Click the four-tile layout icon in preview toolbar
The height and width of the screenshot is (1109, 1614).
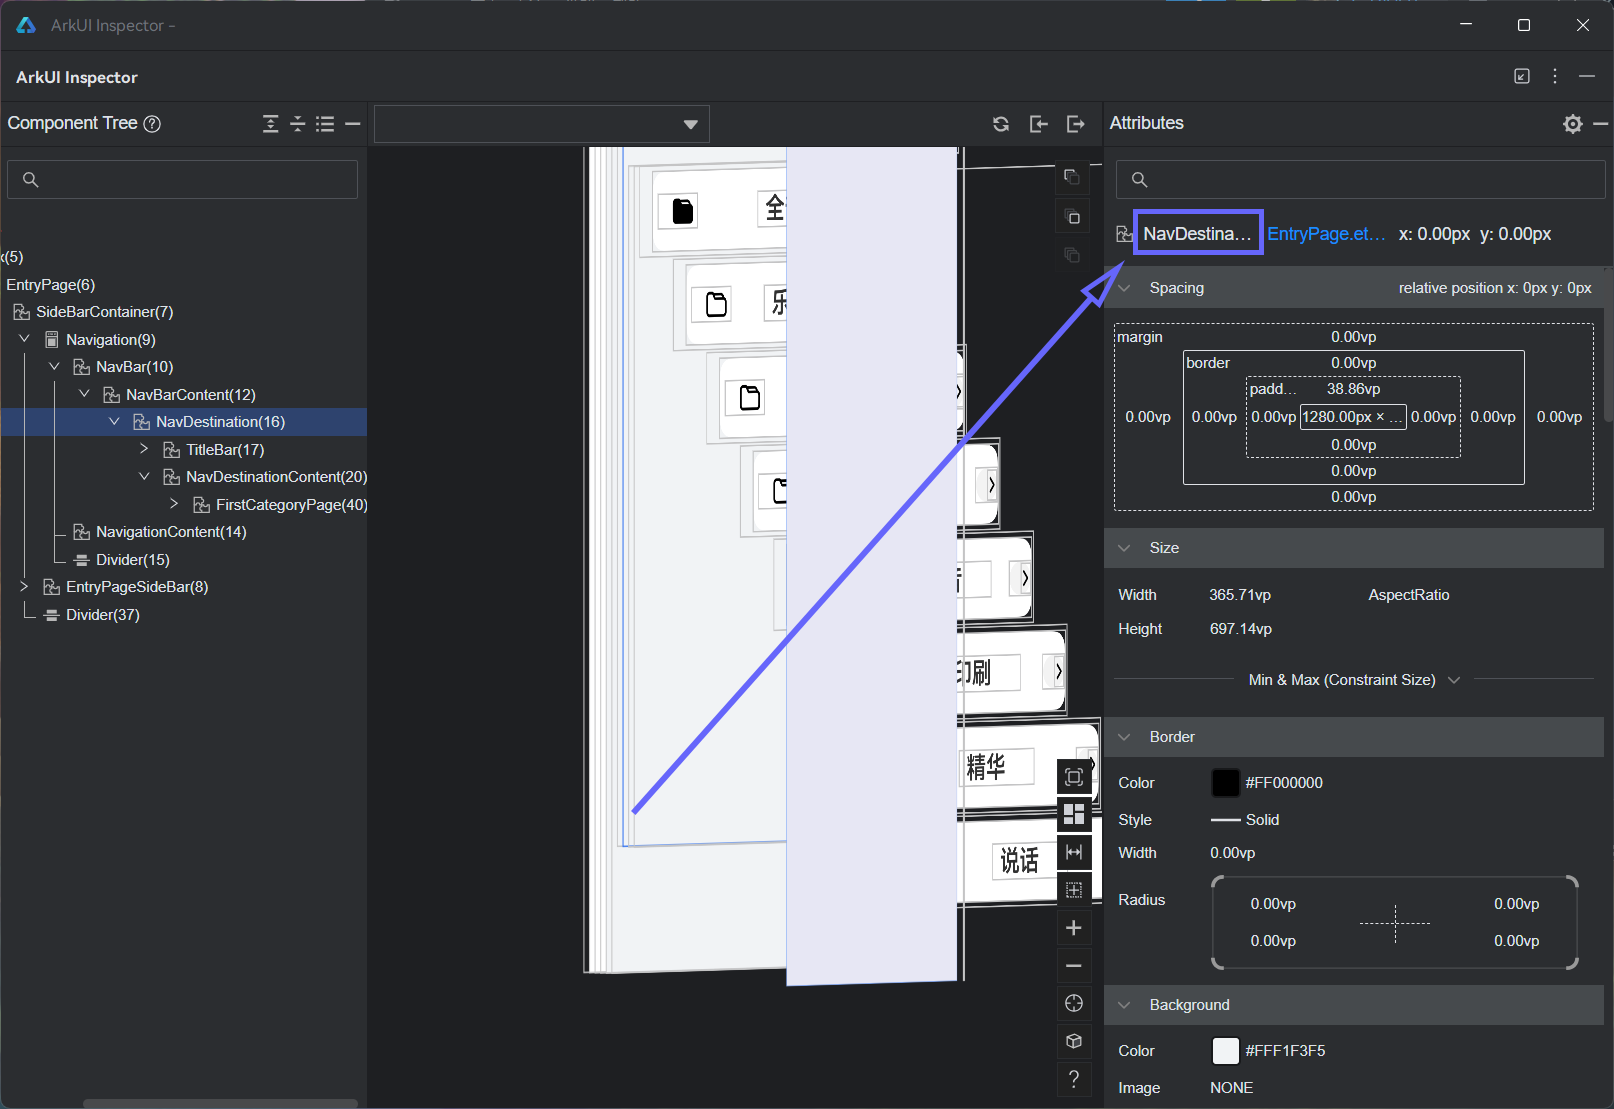coord(1074,814)
